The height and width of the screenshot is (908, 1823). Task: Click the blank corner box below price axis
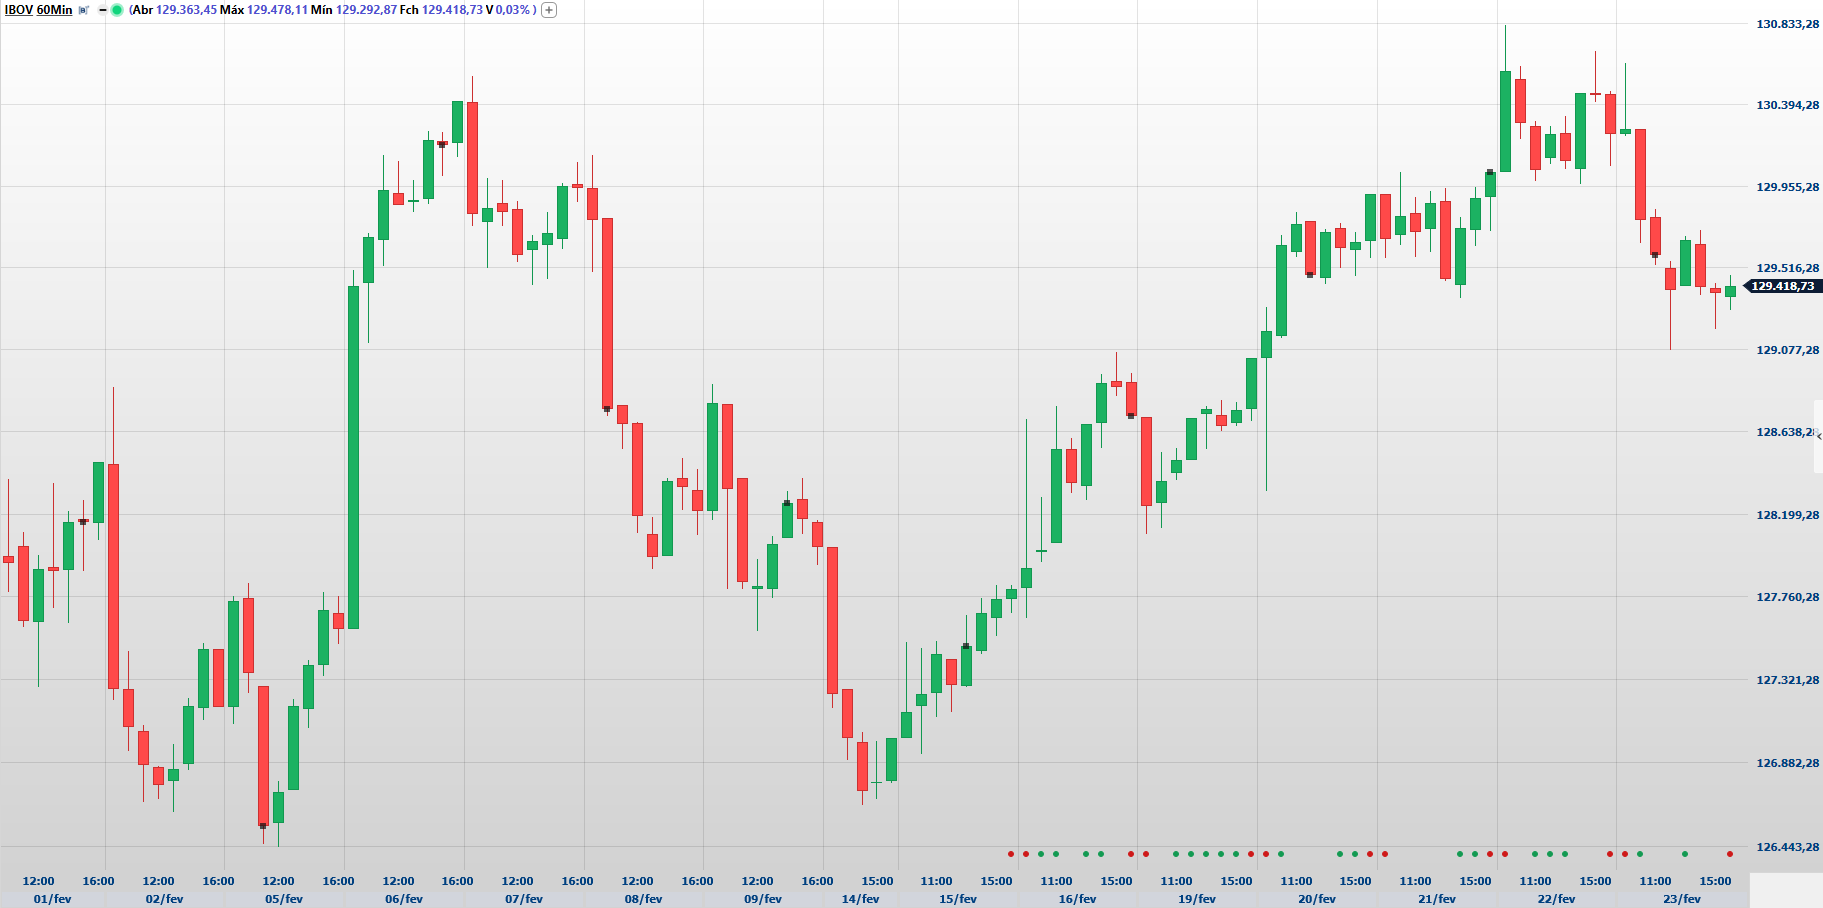tap(1786, 889)
